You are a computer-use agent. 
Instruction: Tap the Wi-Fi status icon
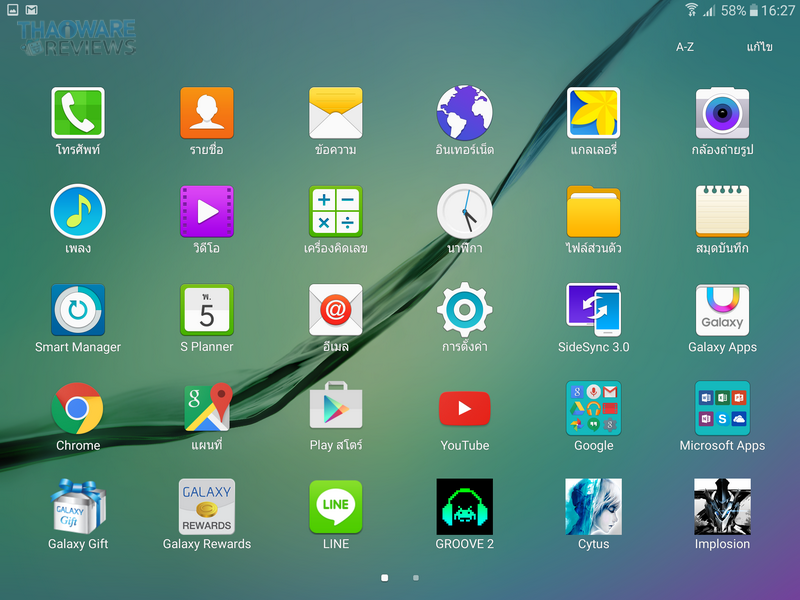(x=692, y=10)
